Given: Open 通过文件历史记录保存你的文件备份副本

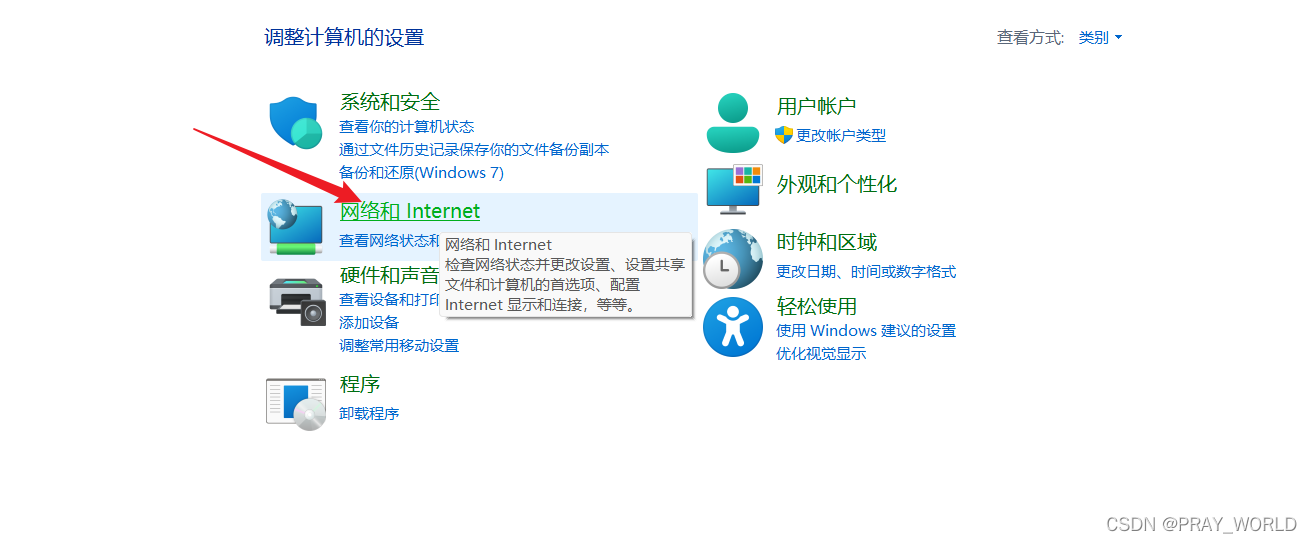Looking at the screenshot, I should 474,150.
